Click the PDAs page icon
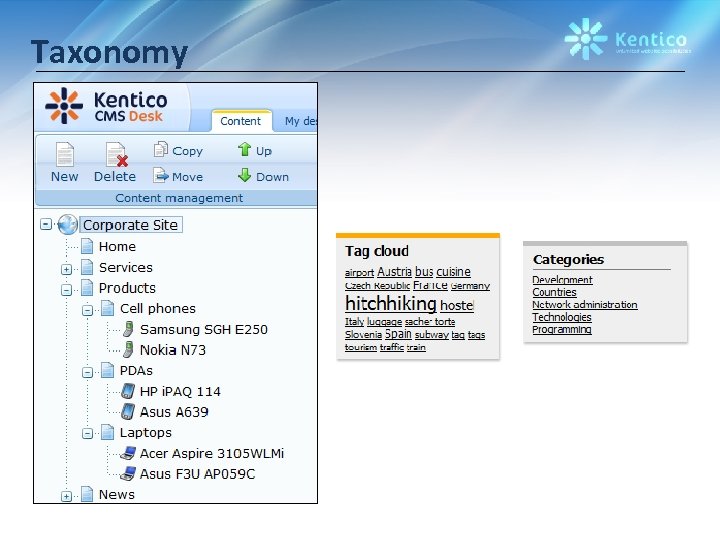The image size is (720, 540). [x=107, y=370]
